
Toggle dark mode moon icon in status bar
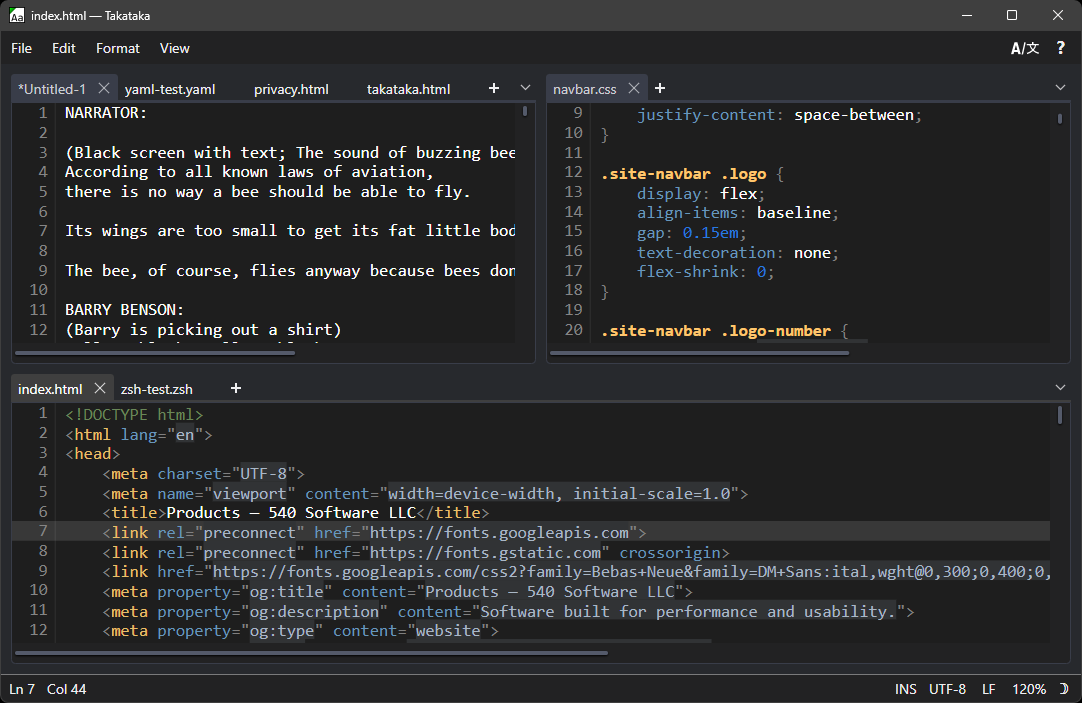(1063, 689)
